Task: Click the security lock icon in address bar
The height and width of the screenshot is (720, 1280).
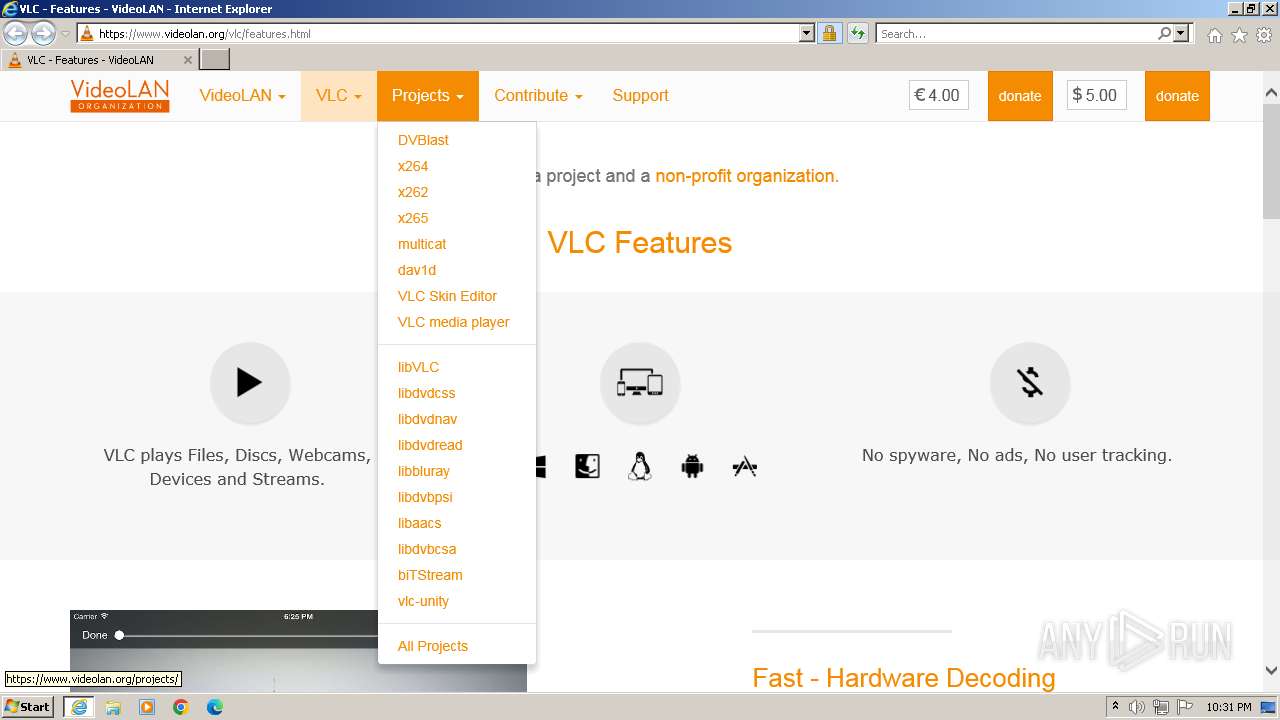Action: (x=829, y=33)
